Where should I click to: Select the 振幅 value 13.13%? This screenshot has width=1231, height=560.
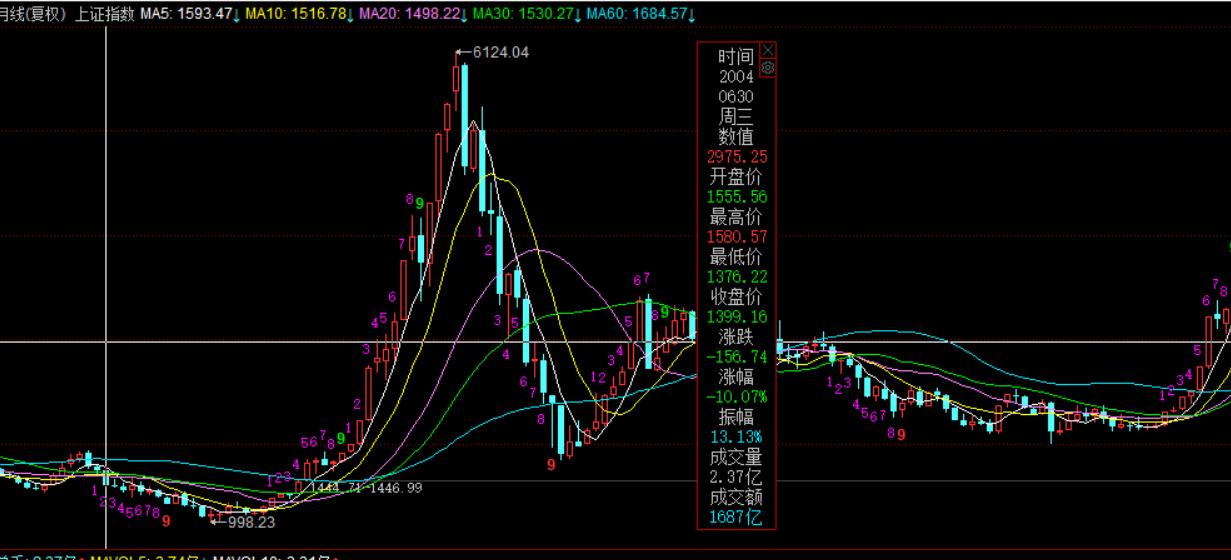coord(736,437)
